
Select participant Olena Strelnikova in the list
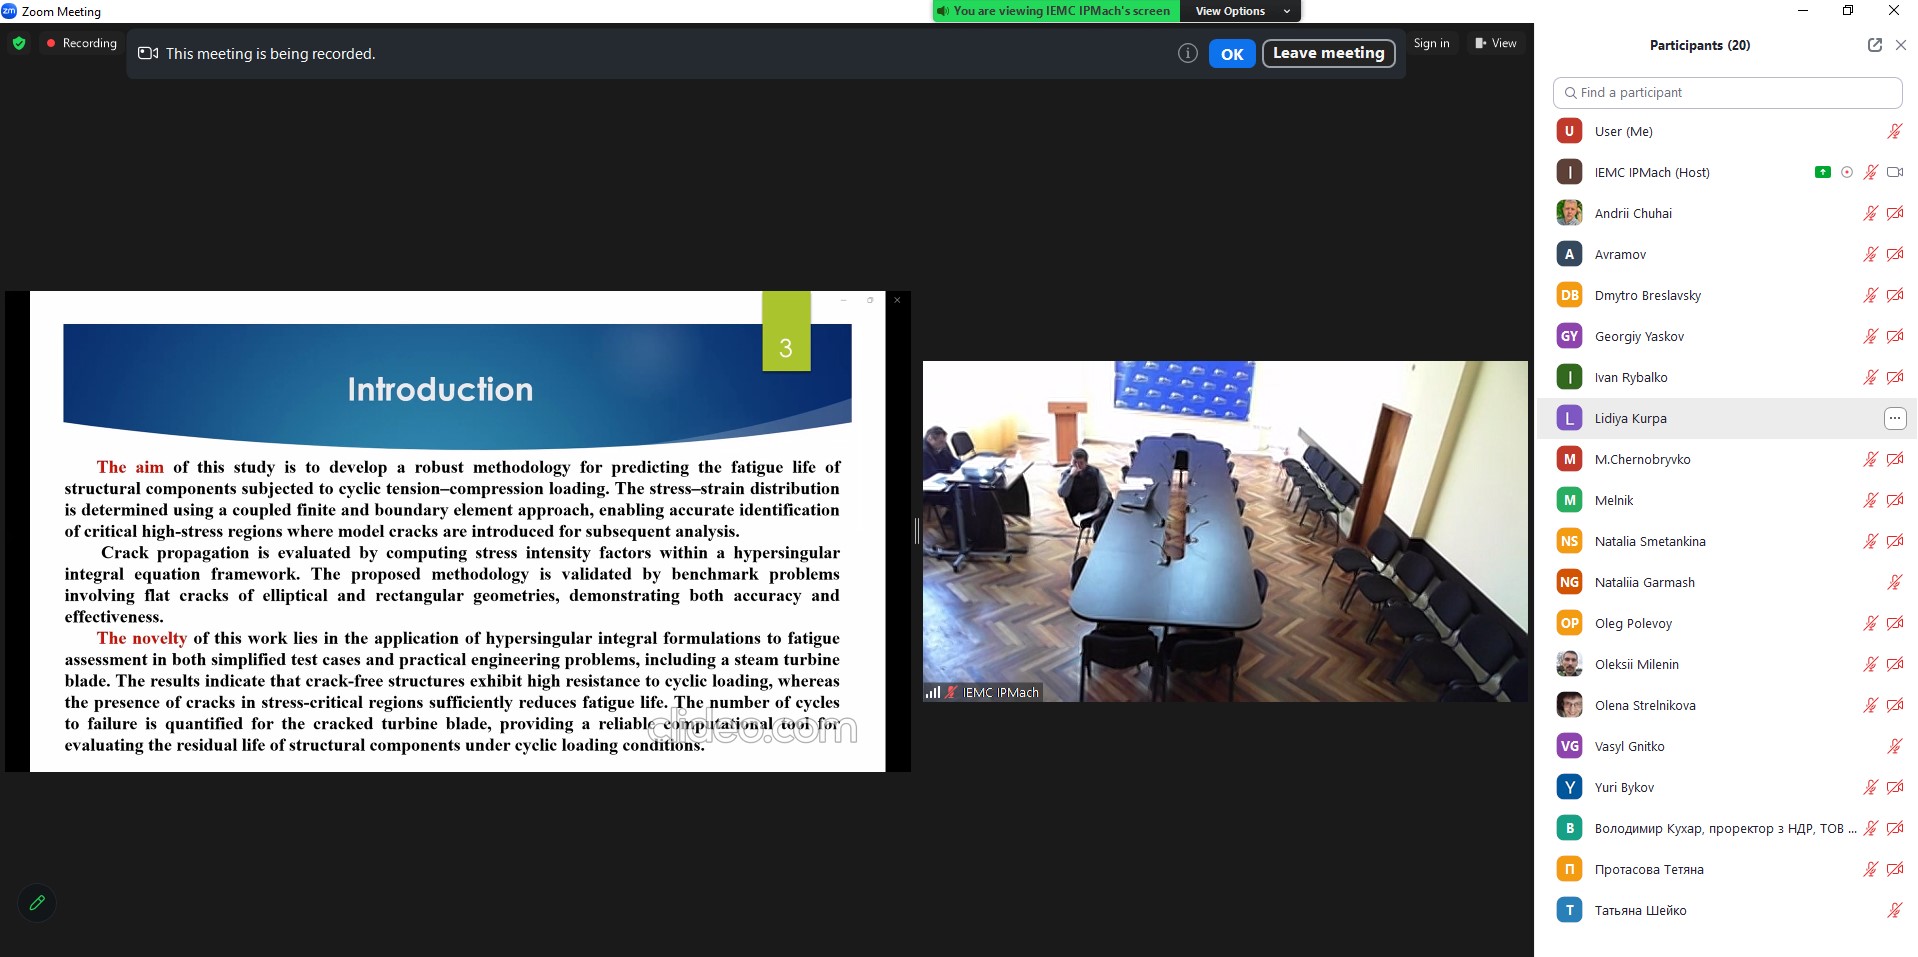[1644, 705]
